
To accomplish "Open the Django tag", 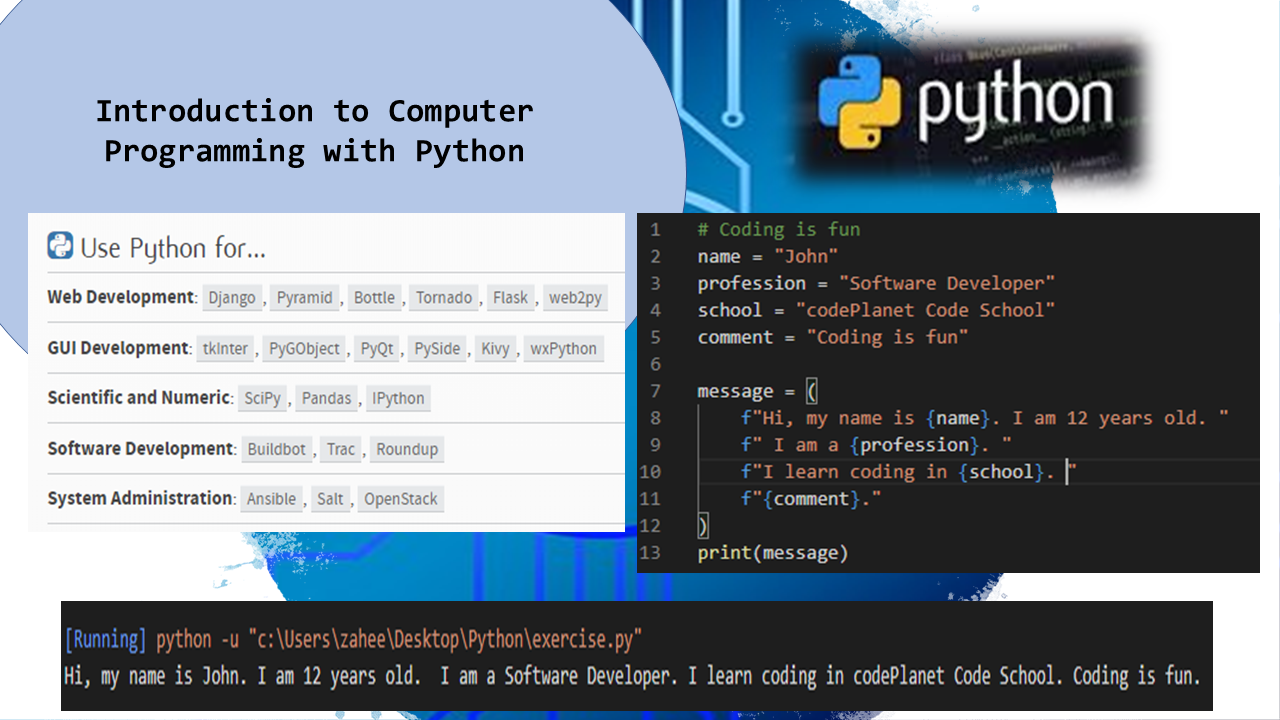I will tap(232, 298).
